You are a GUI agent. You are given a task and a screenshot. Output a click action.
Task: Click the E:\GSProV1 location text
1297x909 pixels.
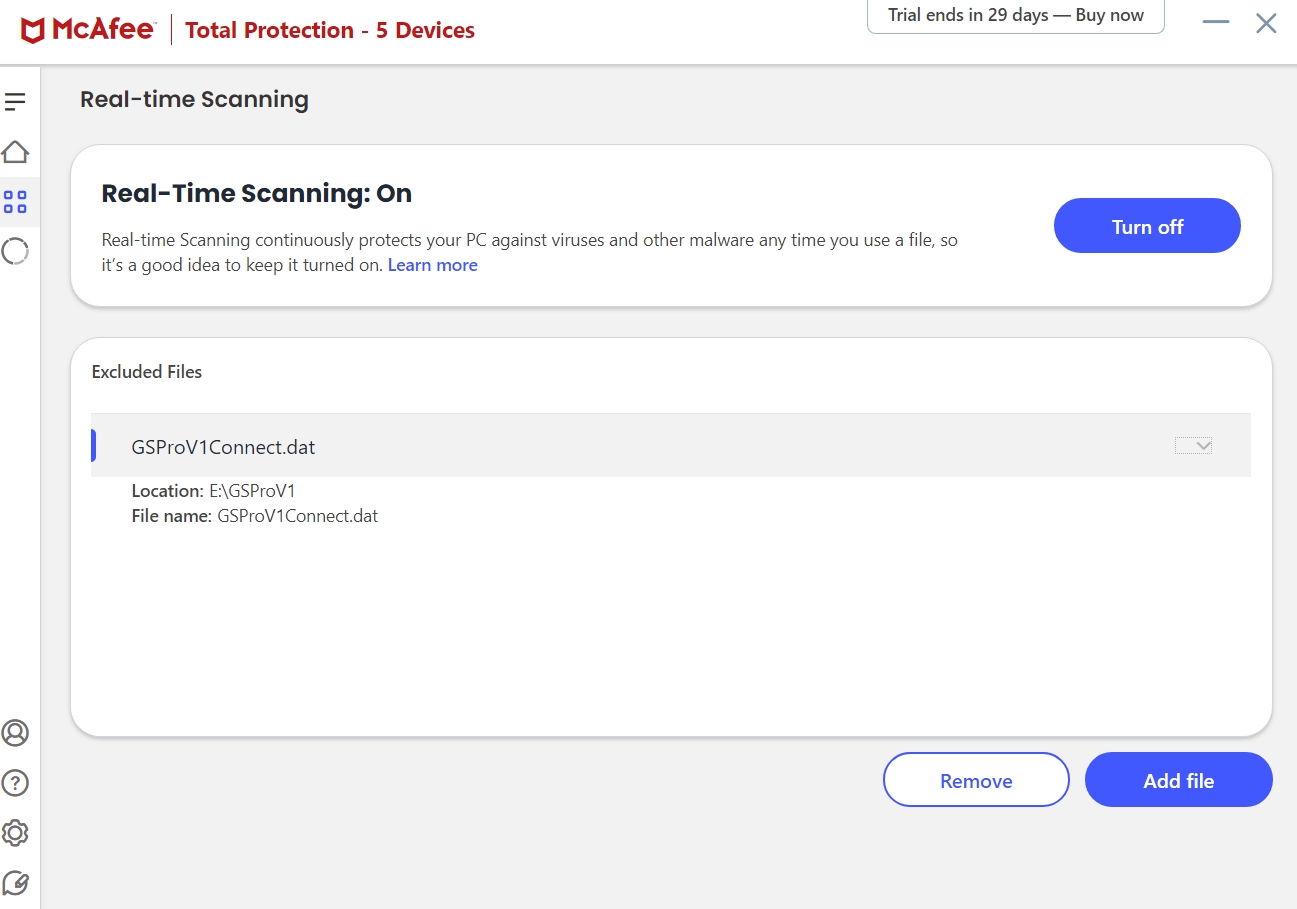click(252, 491)
